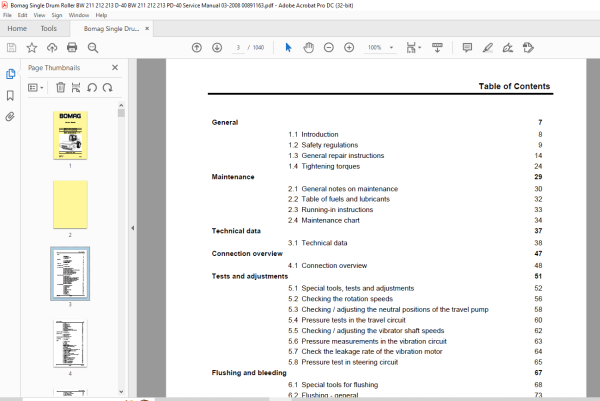Open the fit page options dropdown
600x401 pixels.
coord(413,47)
